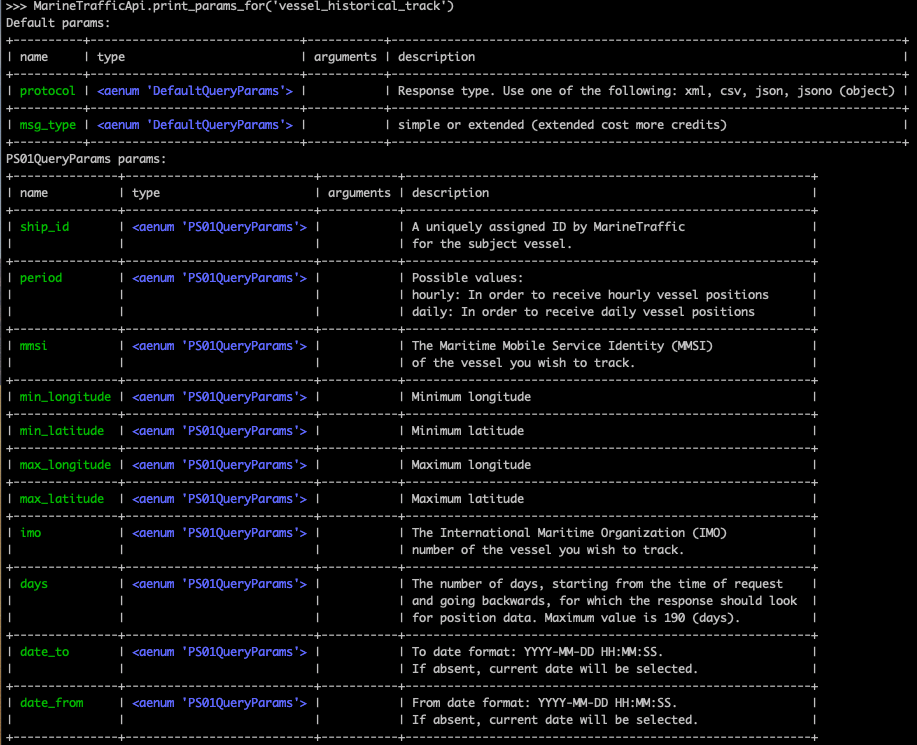Click the 'type' header in PS01QueryParams table

(146, 193)
